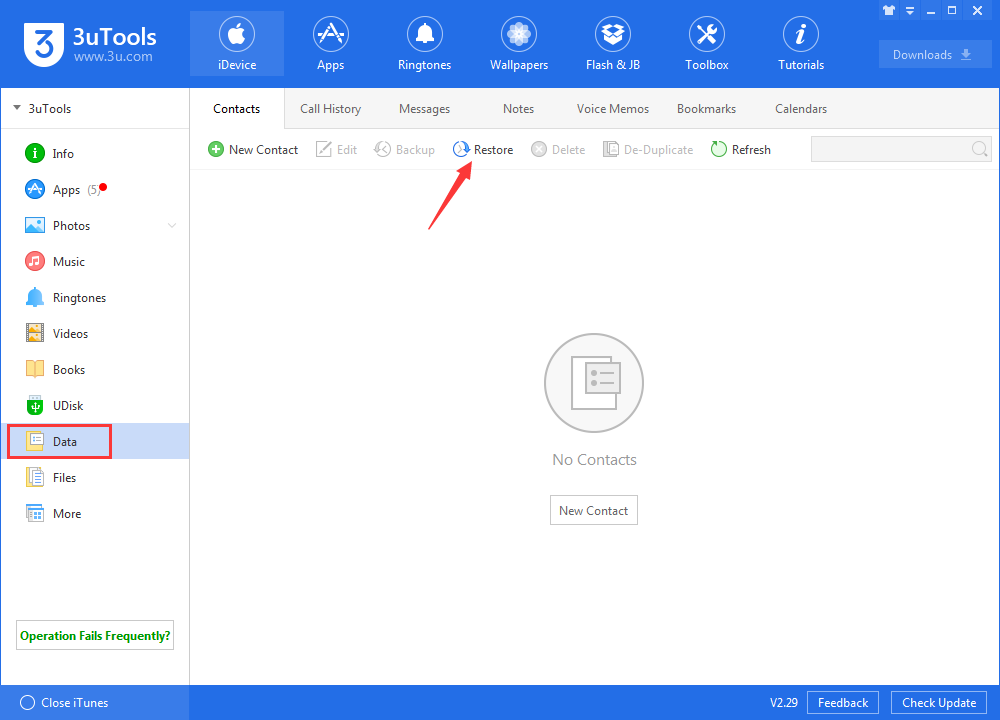Switch to the Calendars tab
Viewport: 1000px width, 720px height.
point(801,109)
